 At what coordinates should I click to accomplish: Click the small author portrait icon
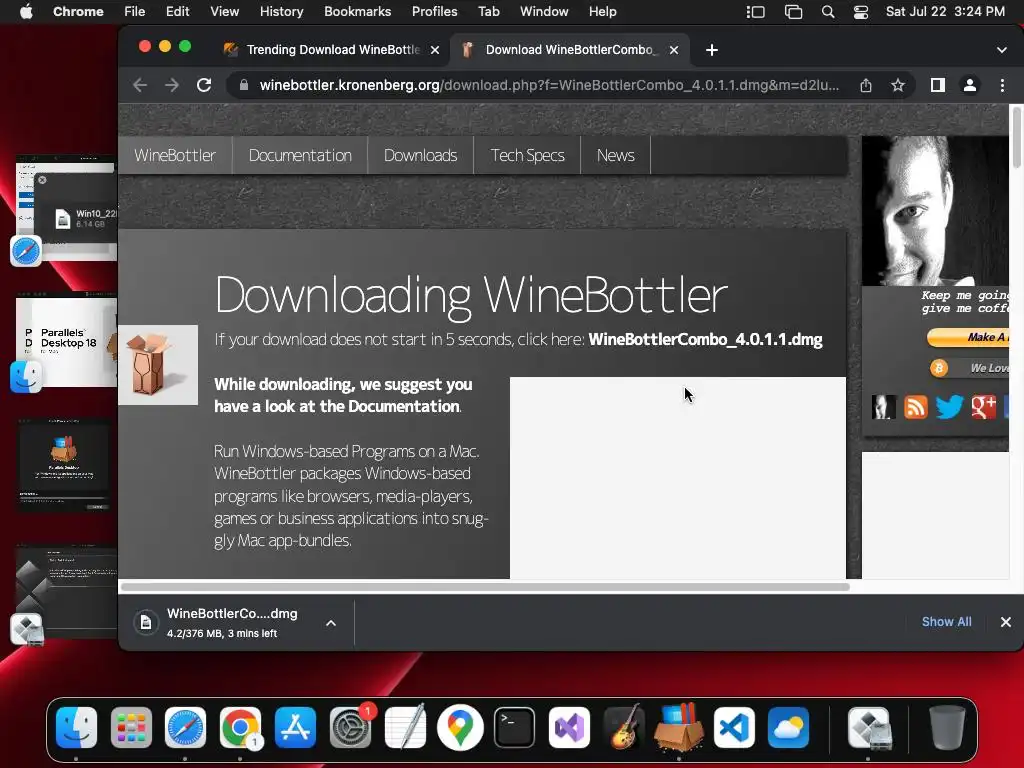point(884,407)
